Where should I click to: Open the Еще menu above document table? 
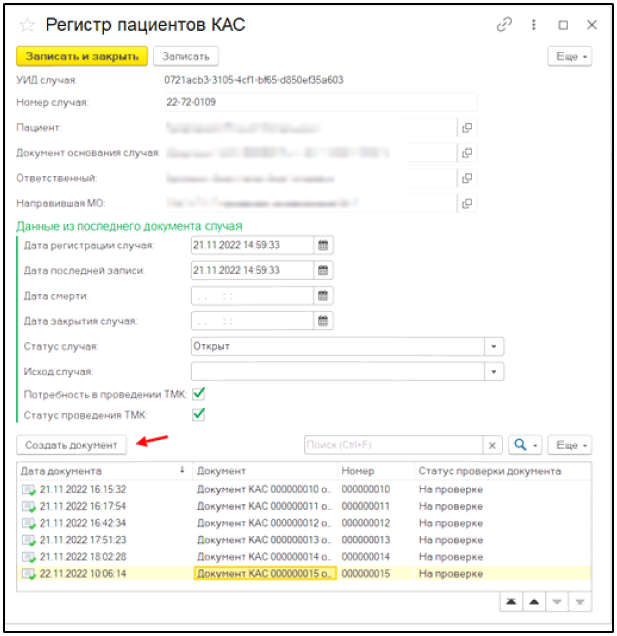pyautogui.click(x=570, y=445)
